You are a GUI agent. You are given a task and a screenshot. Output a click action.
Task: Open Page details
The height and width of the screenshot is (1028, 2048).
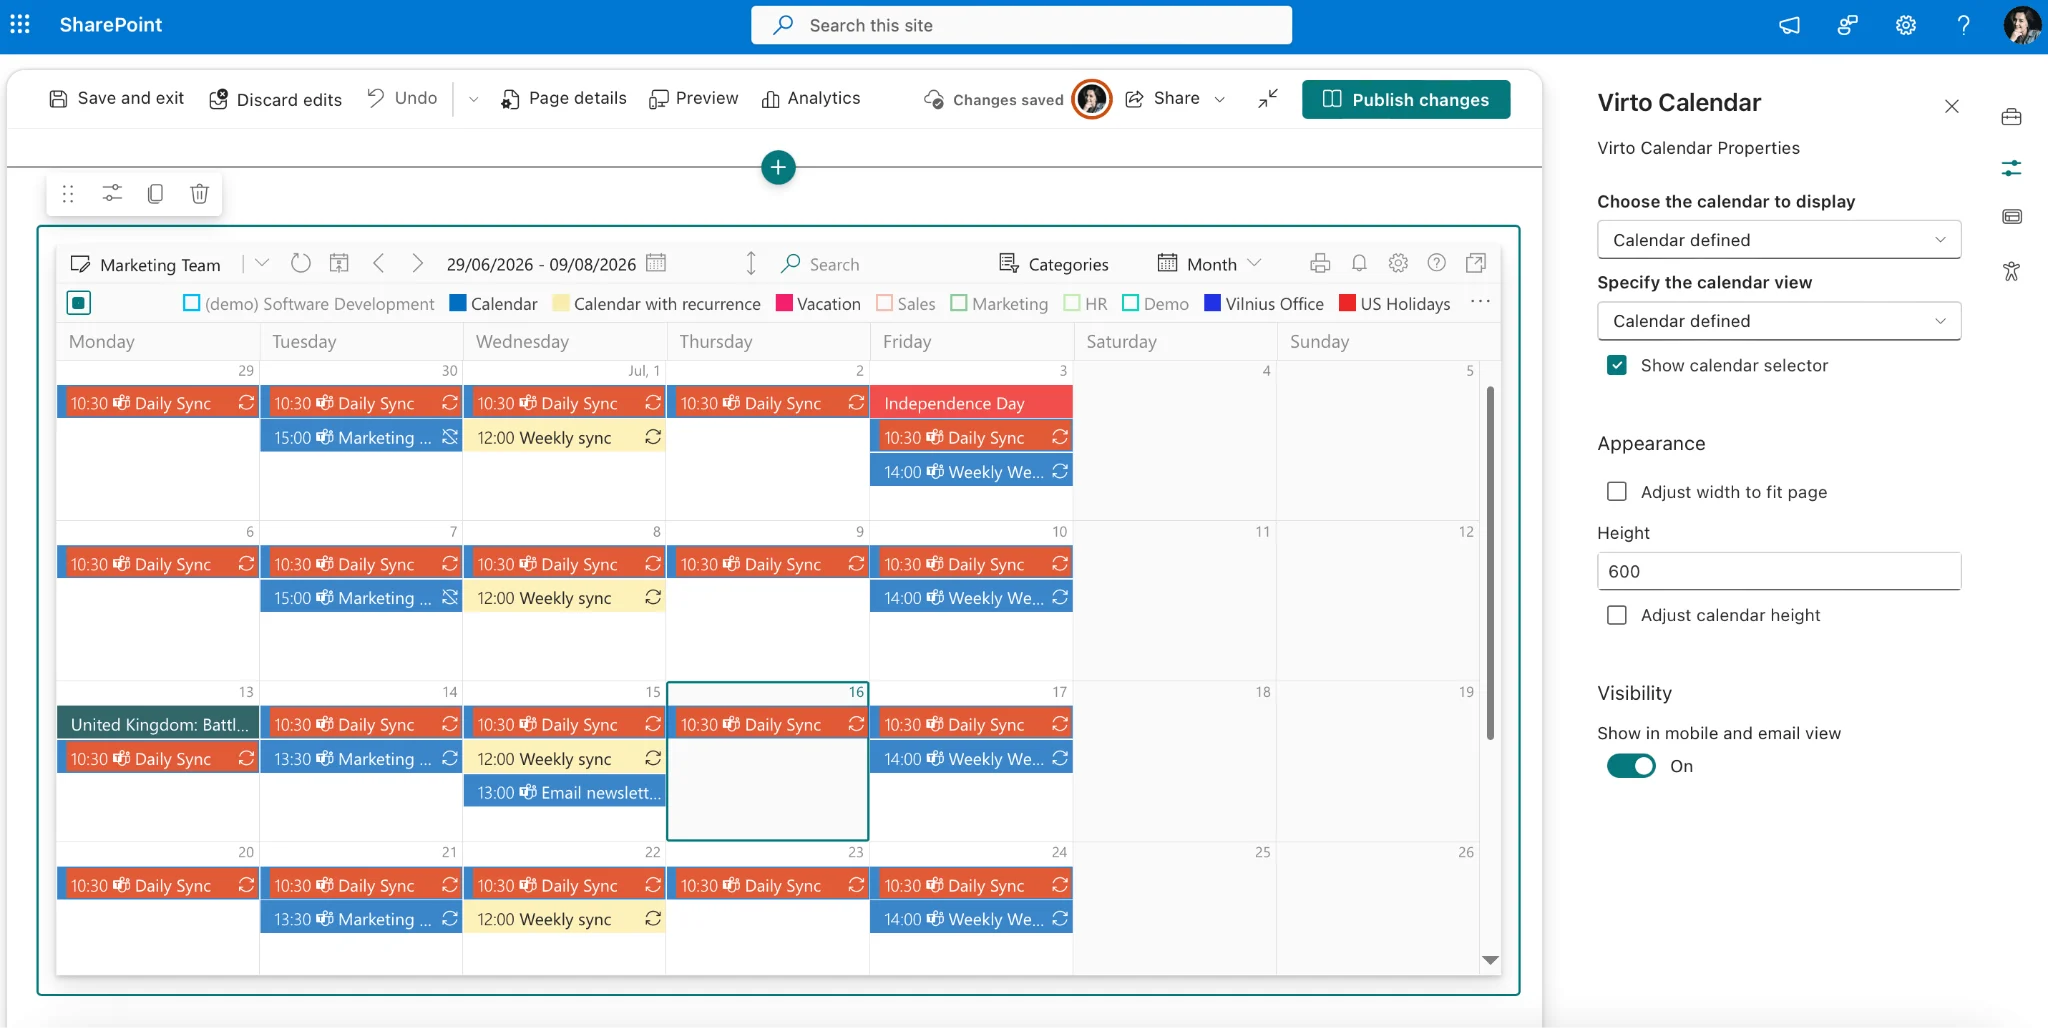(x=564, y=98)
